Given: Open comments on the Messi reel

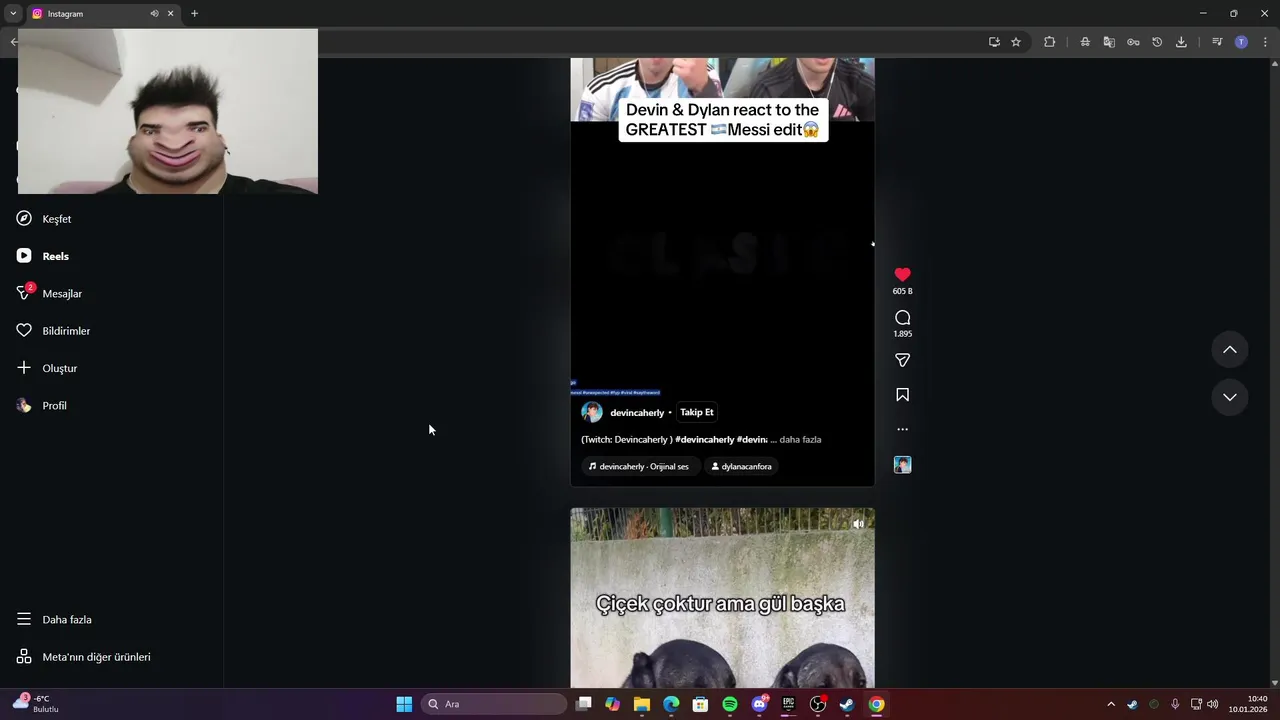Looking at the screenshot, I should click(x=902, y=318).
